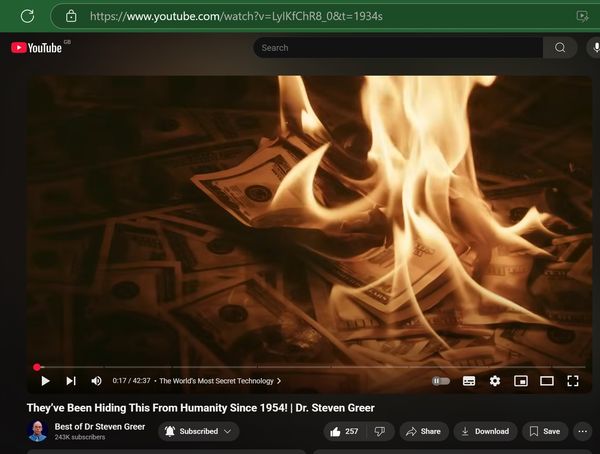The image size is (600, 454).
Task: Open the channel avatar of Dr Steven Greer
Action: coord(38,431)
